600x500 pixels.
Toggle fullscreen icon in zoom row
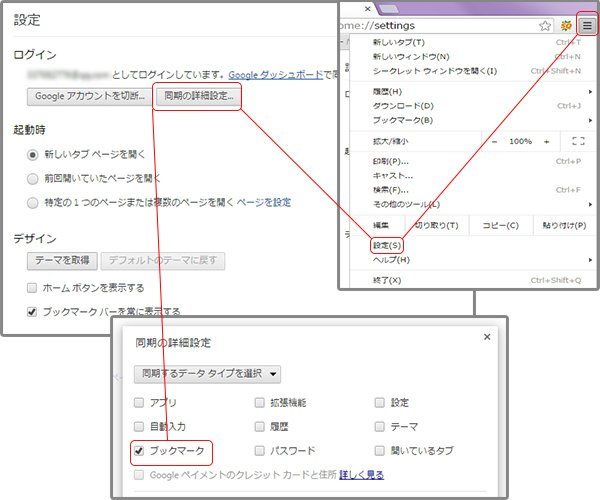578,141
